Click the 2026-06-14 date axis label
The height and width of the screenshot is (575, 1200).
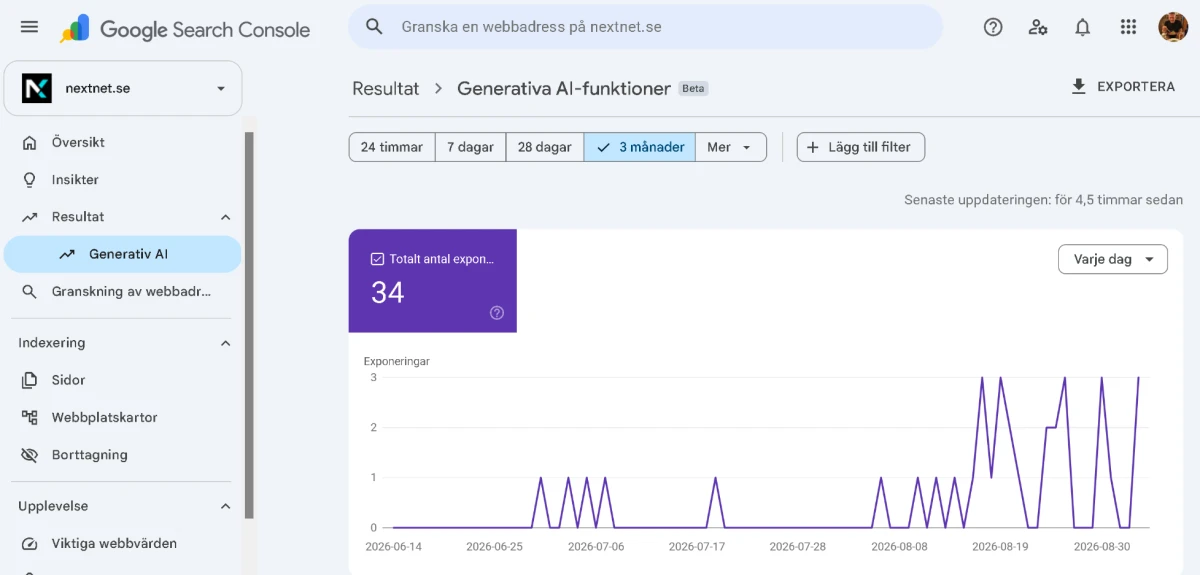point(394,547)
